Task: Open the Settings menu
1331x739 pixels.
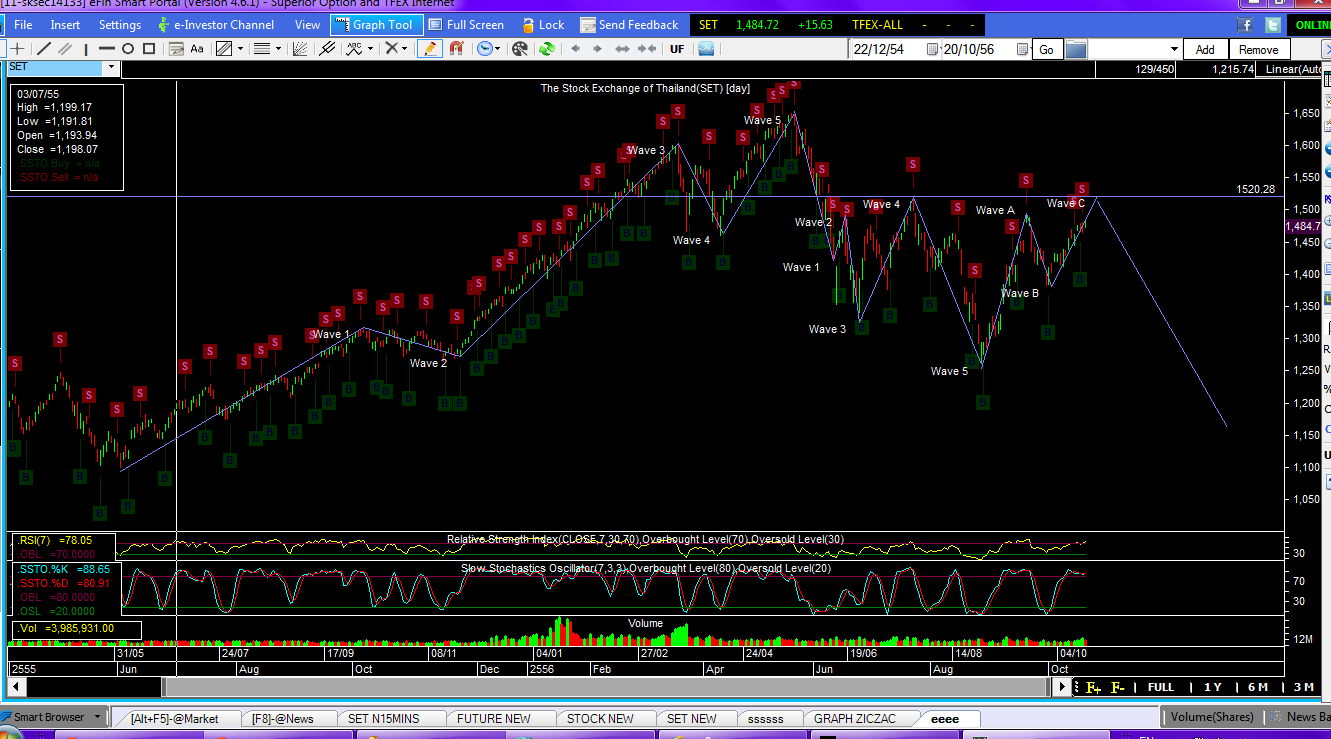Action: pyautogui.click(x=120, y=25)
